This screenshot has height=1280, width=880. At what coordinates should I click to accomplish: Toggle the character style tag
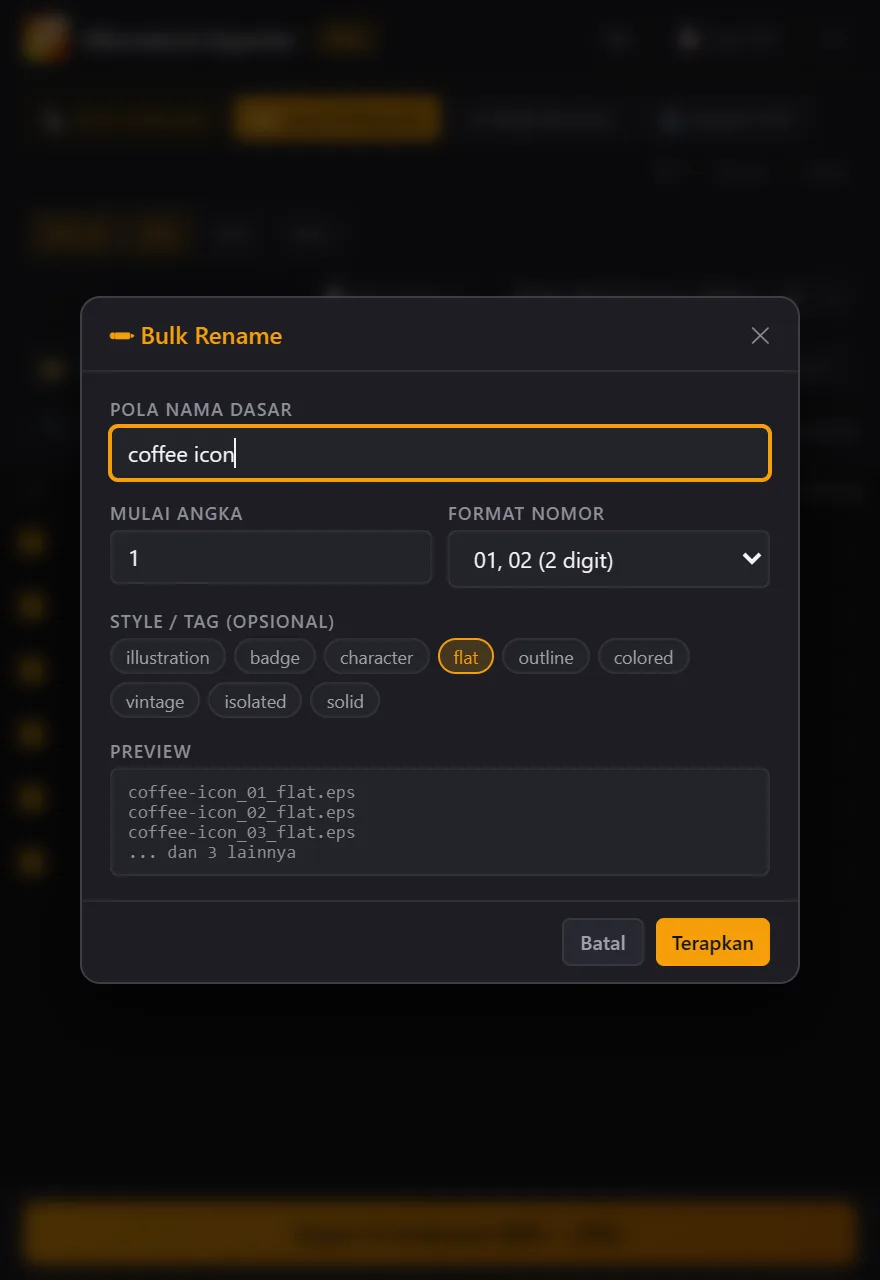pyautogui.click(x=376, y=657)
